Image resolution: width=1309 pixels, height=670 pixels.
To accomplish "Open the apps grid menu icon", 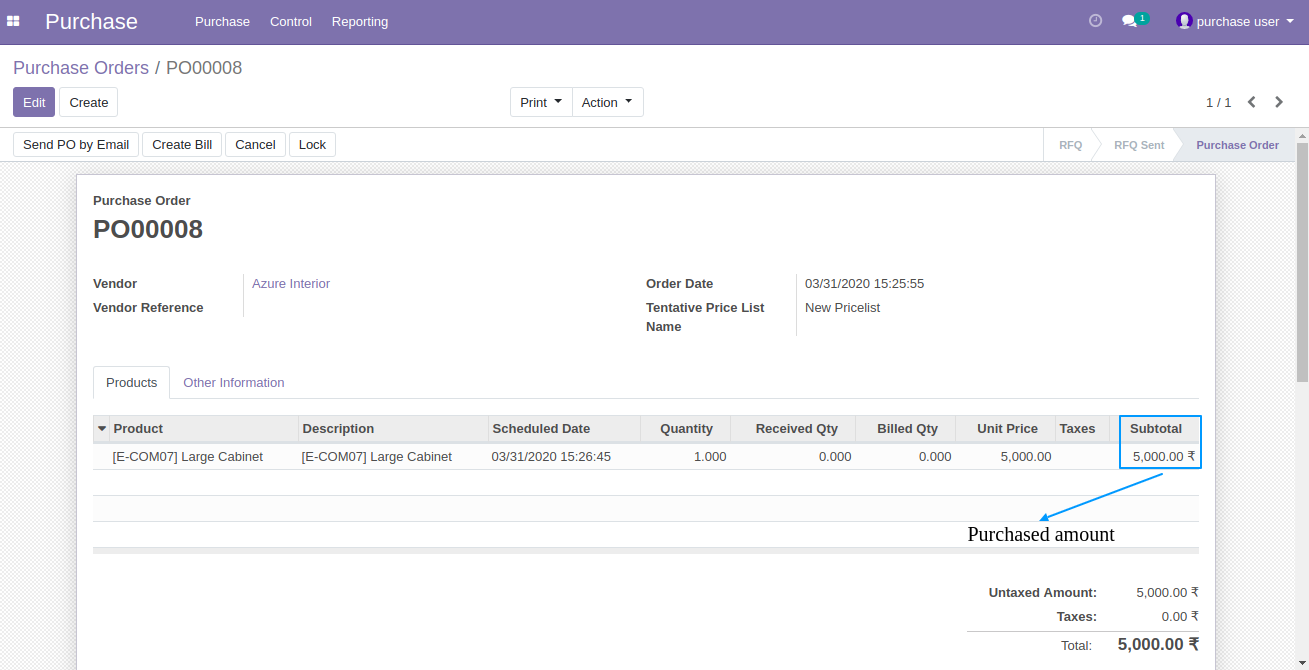I will pos(13,21).
